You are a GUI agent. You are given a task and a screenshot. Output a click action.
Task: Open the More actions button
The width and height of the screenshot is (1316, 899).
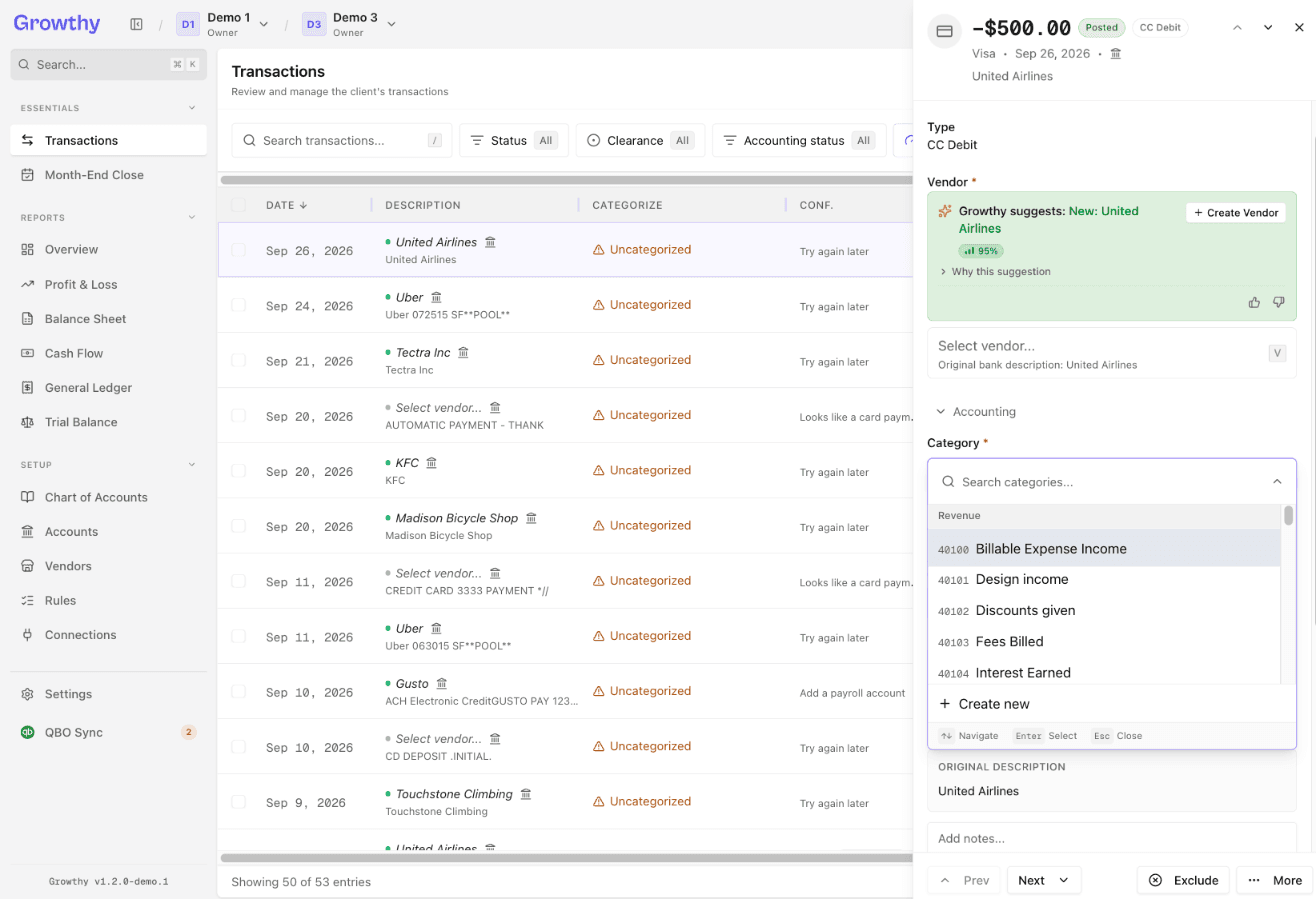(1276, 880)
